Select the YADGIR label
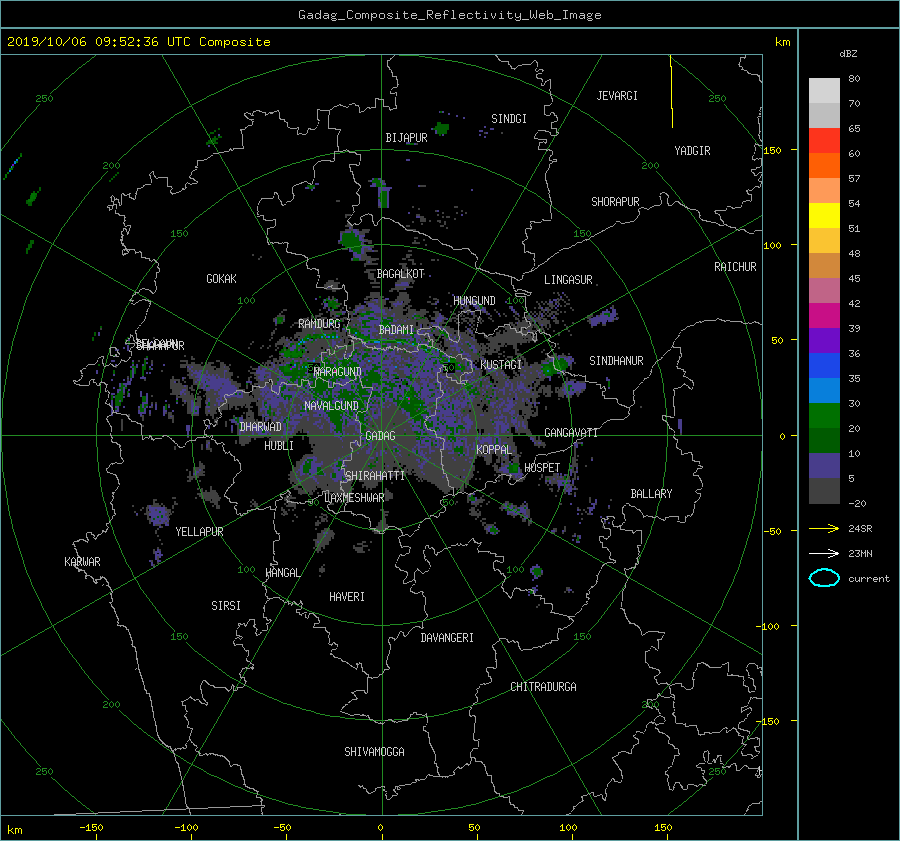The image size is (900, 841). pyautogui.click(x=692, y=151)
